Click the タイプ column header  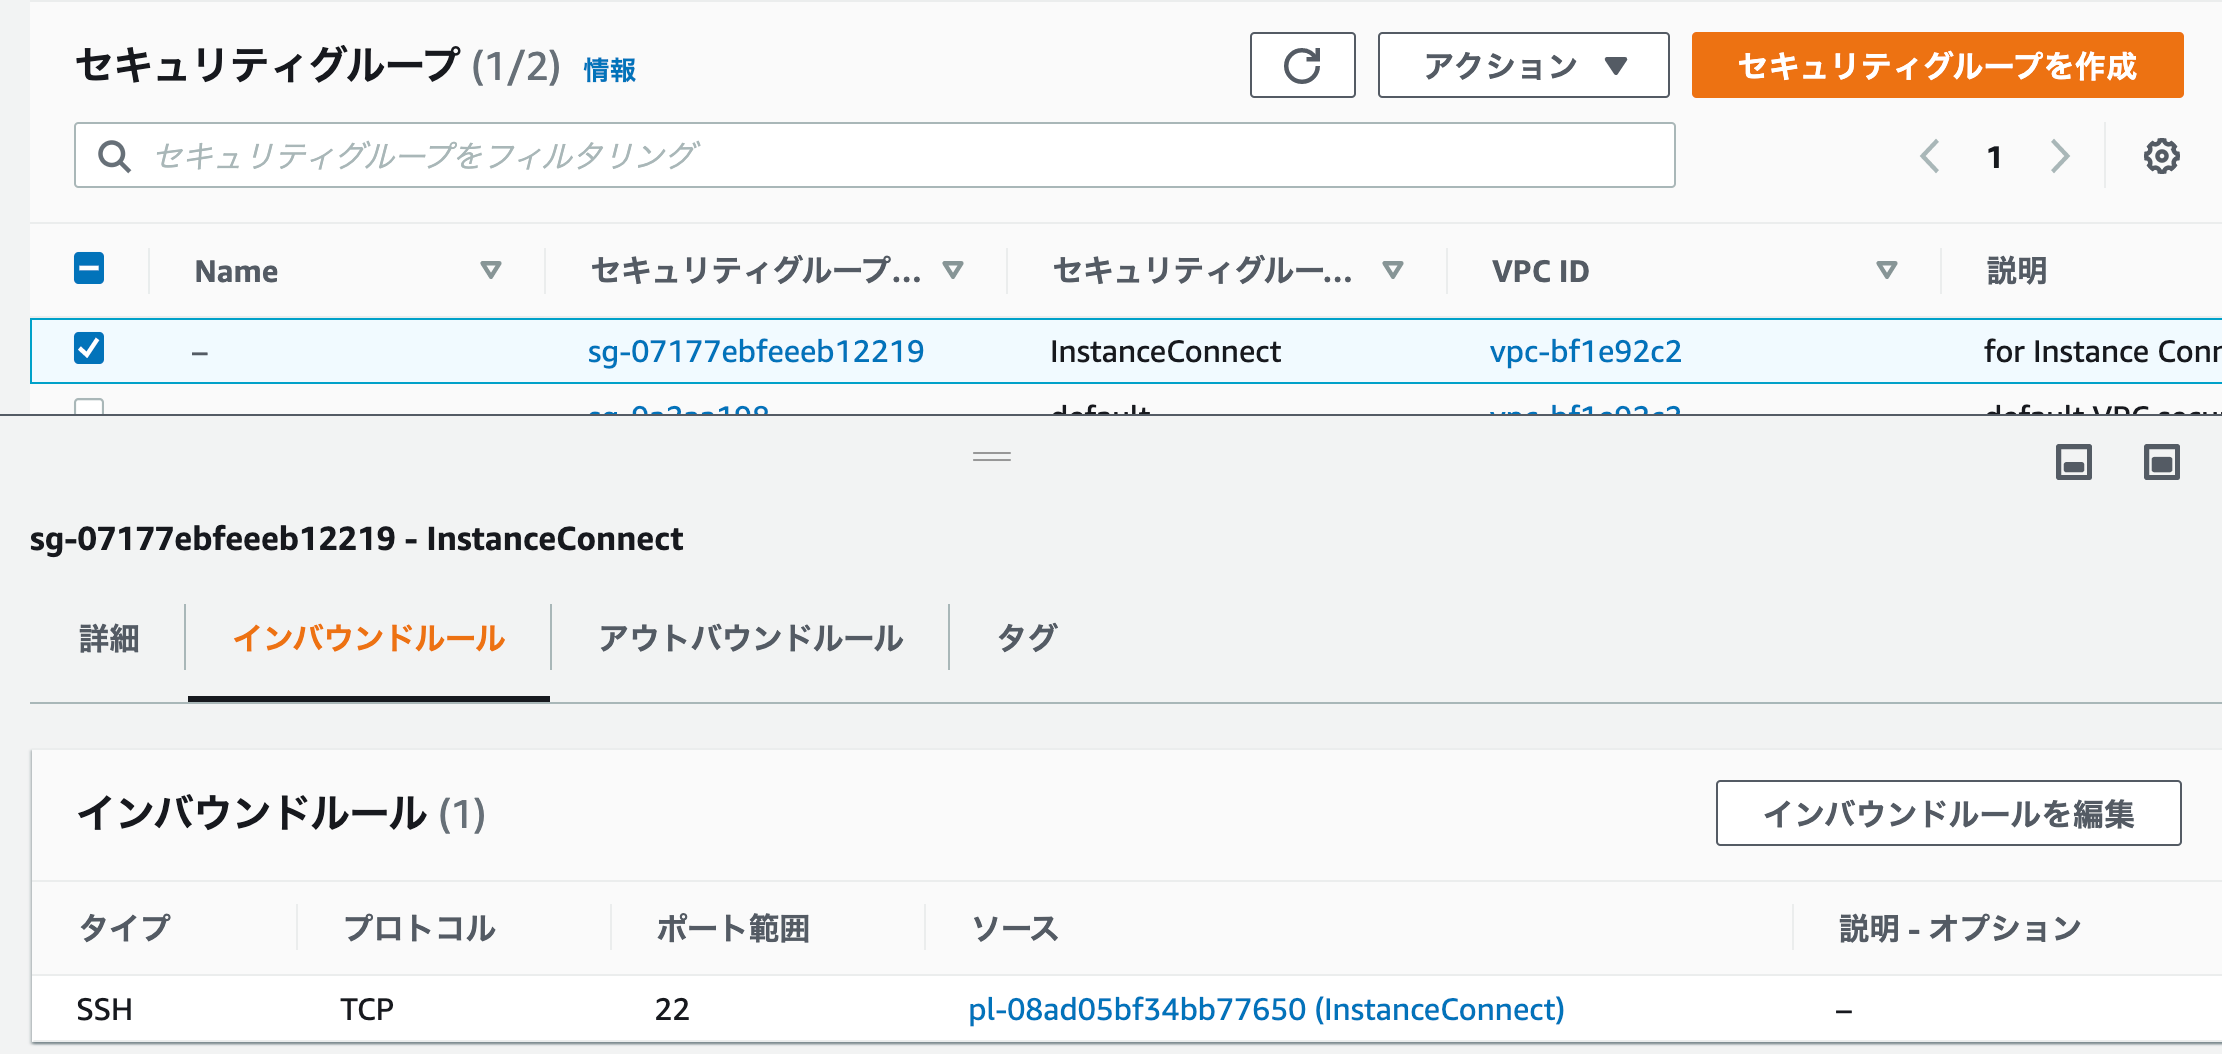[x=125, y=928]
